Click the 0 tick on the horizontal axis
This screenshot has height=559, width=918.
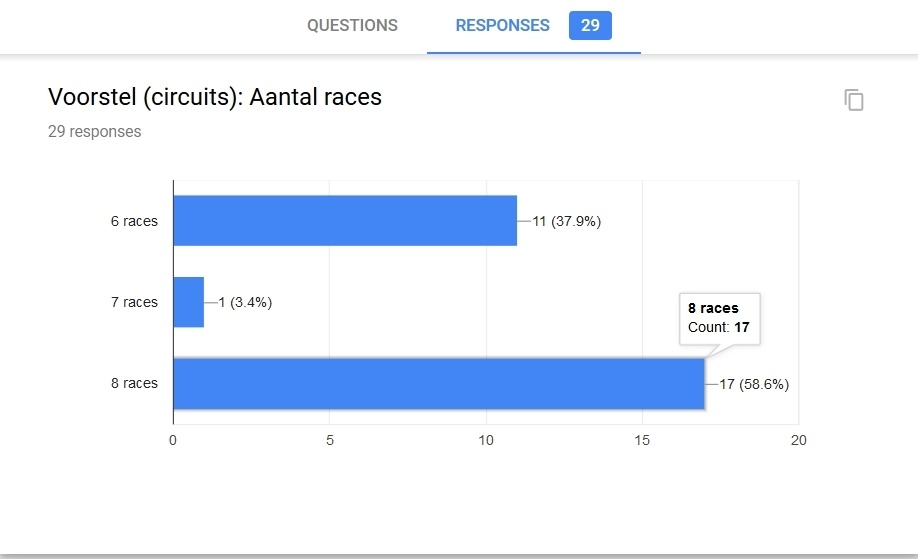point(173,440)
